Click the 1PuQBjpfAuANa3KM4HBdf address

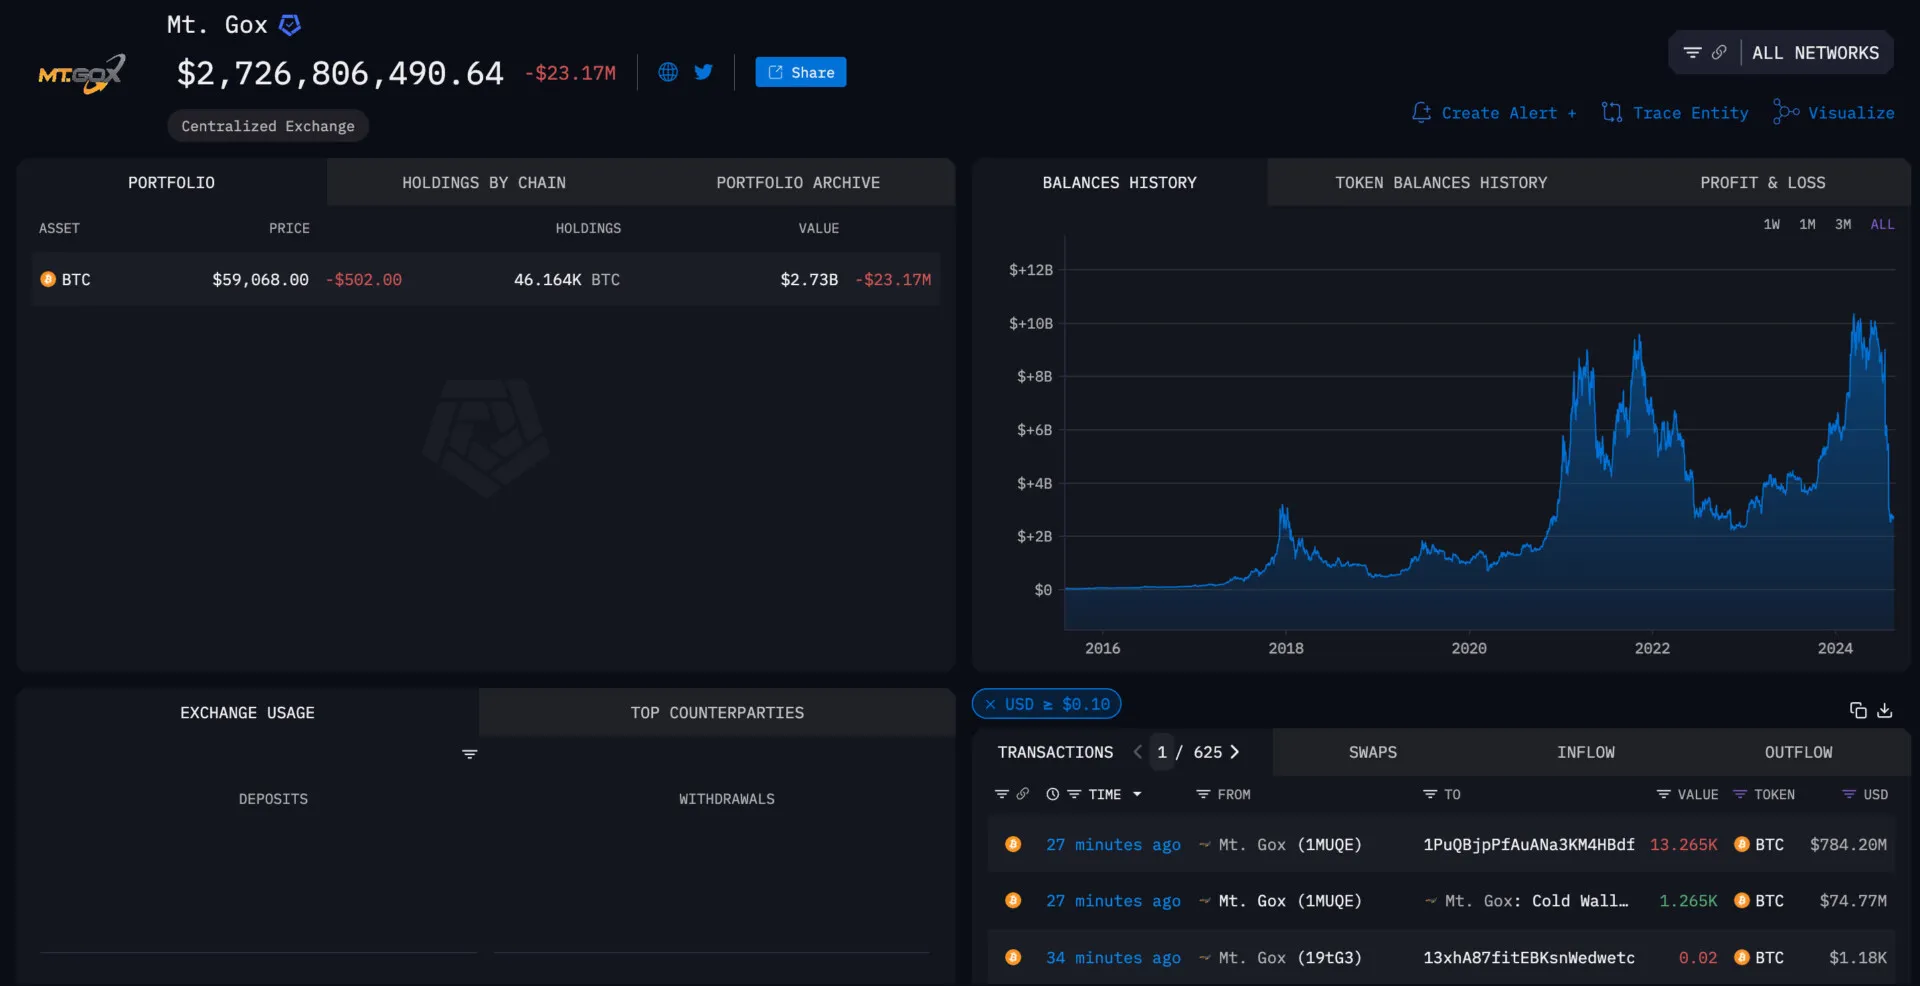(1528, 845)
